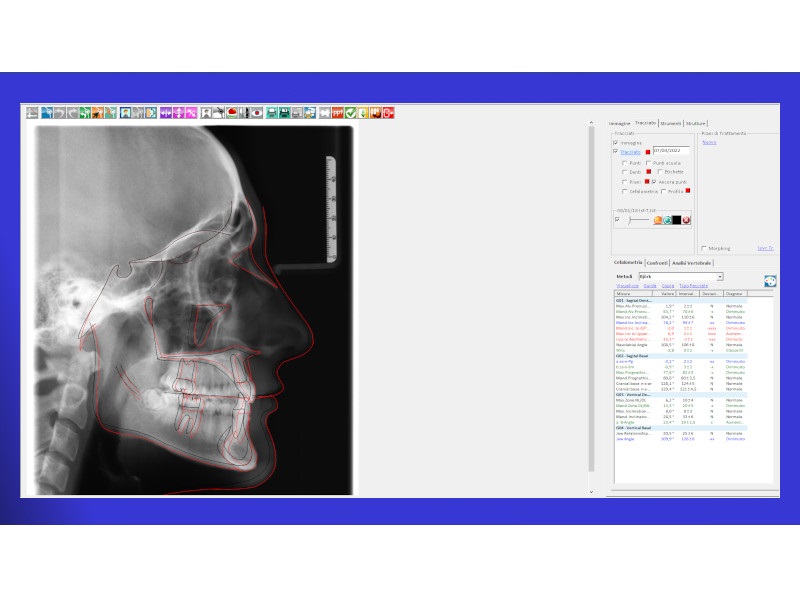Viewport: 800px width, 600px height.
Task: Click the orange arrow pointer toolbar icon
Action: (x=97, y=113)
